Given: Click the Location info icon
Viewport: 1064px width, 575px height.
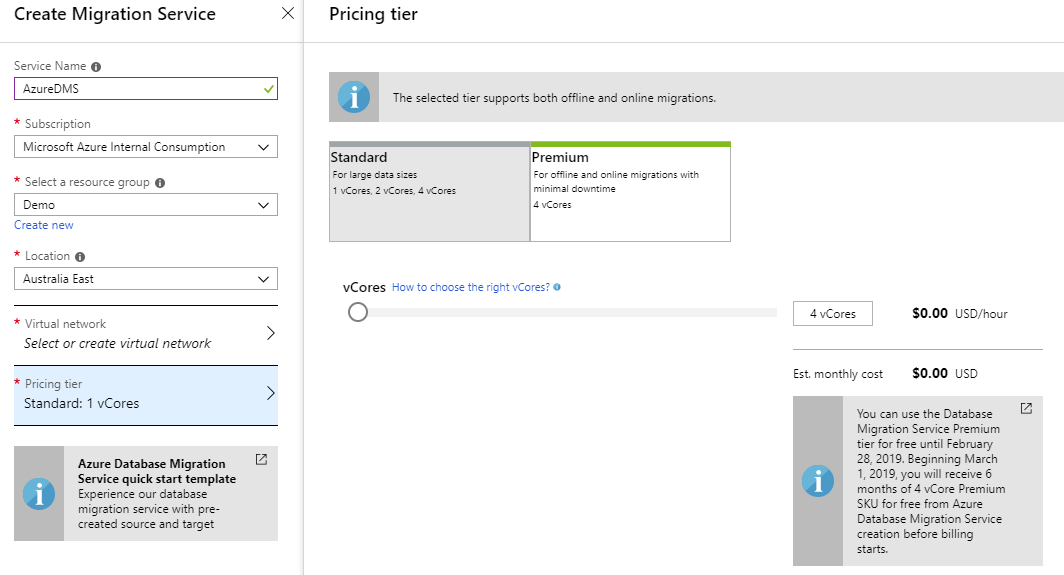Looking at the screenshot, I should [x=80, y=257].
